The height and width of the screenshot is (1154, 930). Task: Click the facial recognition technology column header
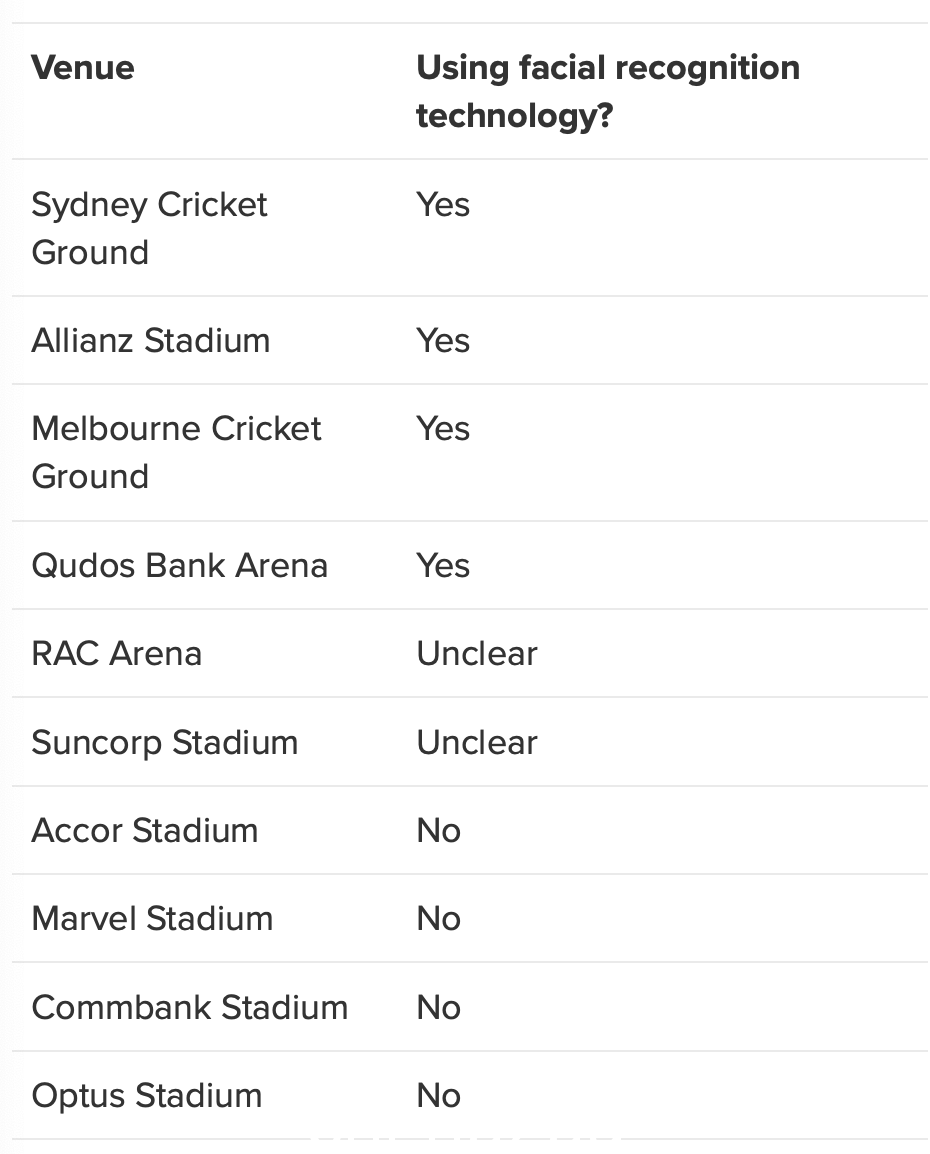pos(608,92)
